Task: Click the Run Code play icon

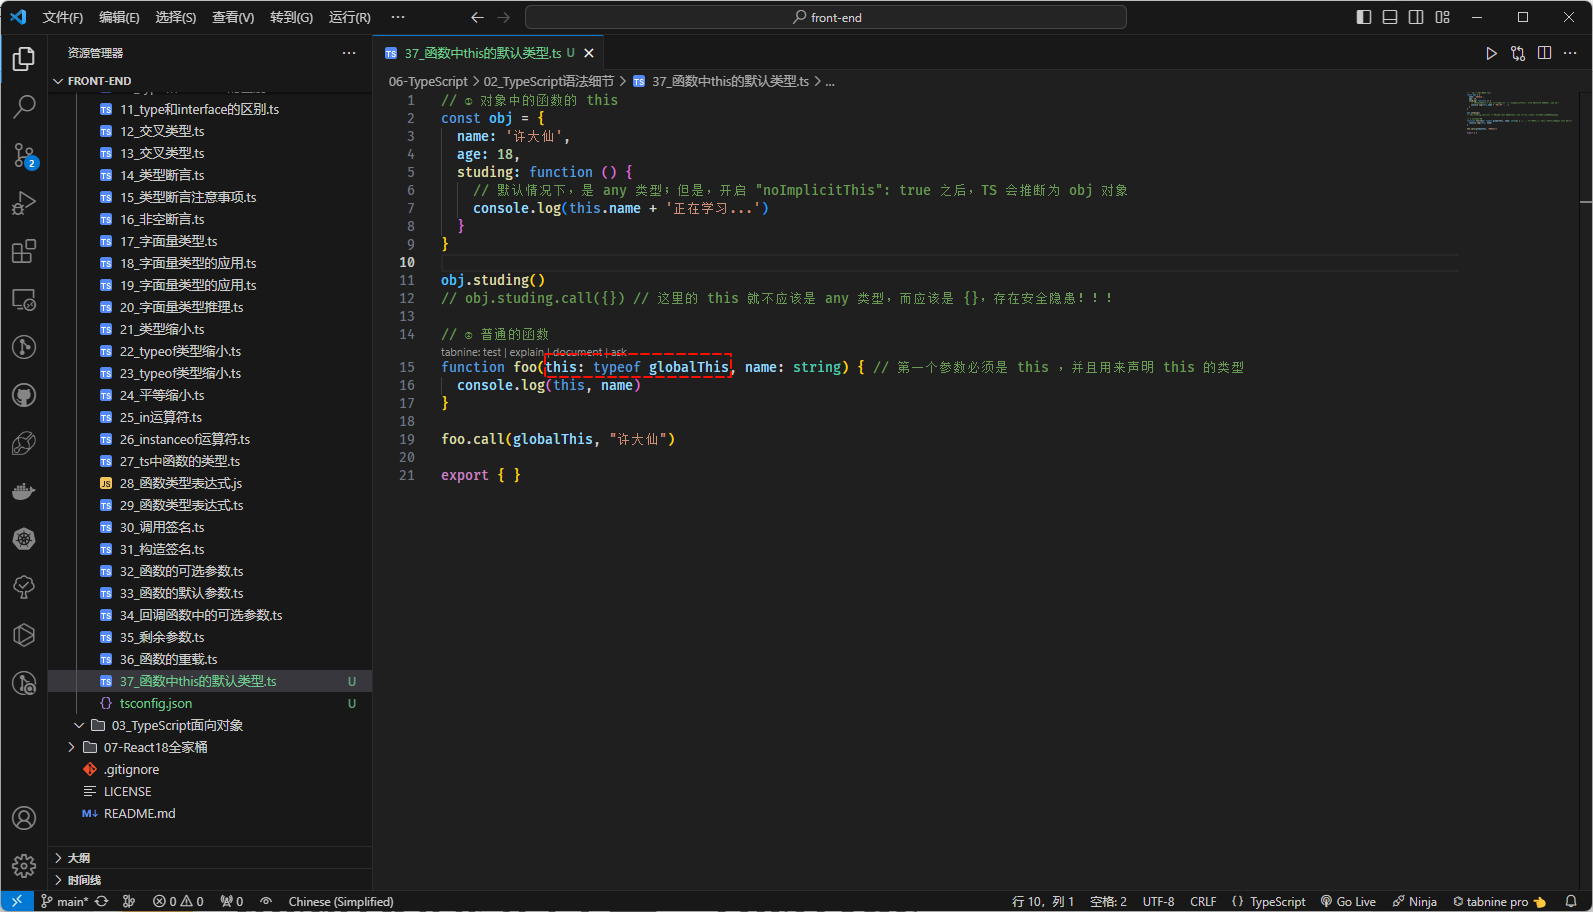Action: 1491,53
